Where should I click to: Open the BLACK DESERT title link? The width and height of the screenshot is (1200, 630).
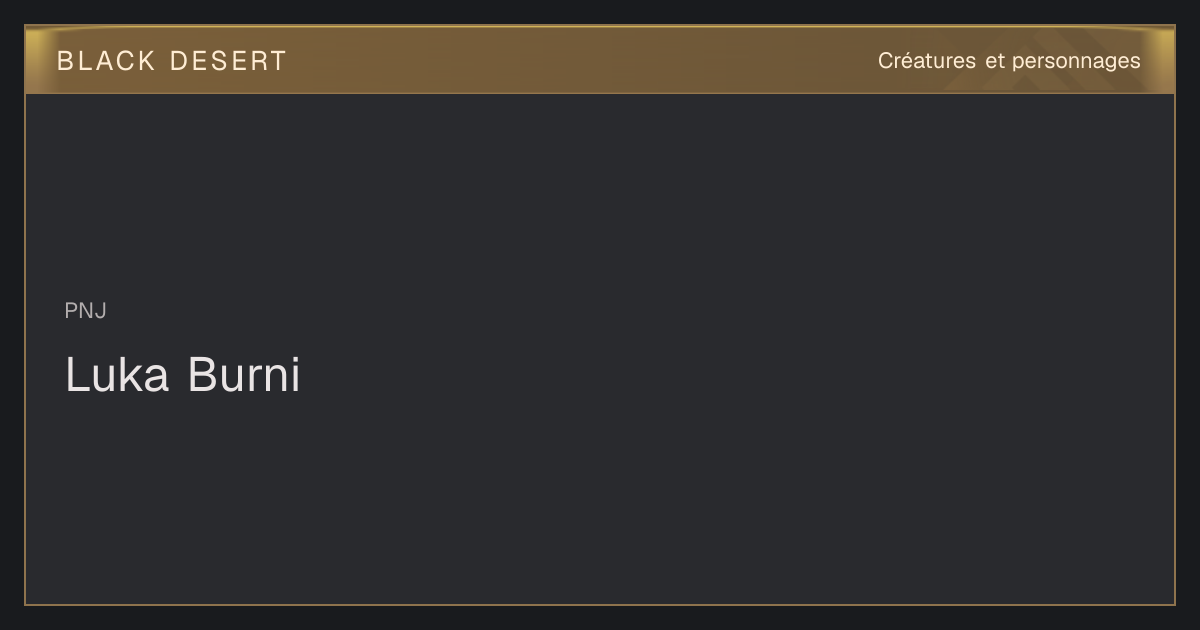point(172,61)
